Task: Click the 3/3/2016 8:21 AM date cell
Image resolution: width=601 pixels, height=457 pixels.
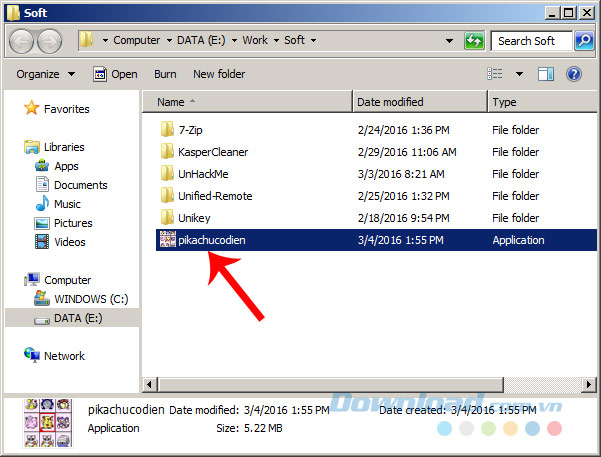Action: 401,174
